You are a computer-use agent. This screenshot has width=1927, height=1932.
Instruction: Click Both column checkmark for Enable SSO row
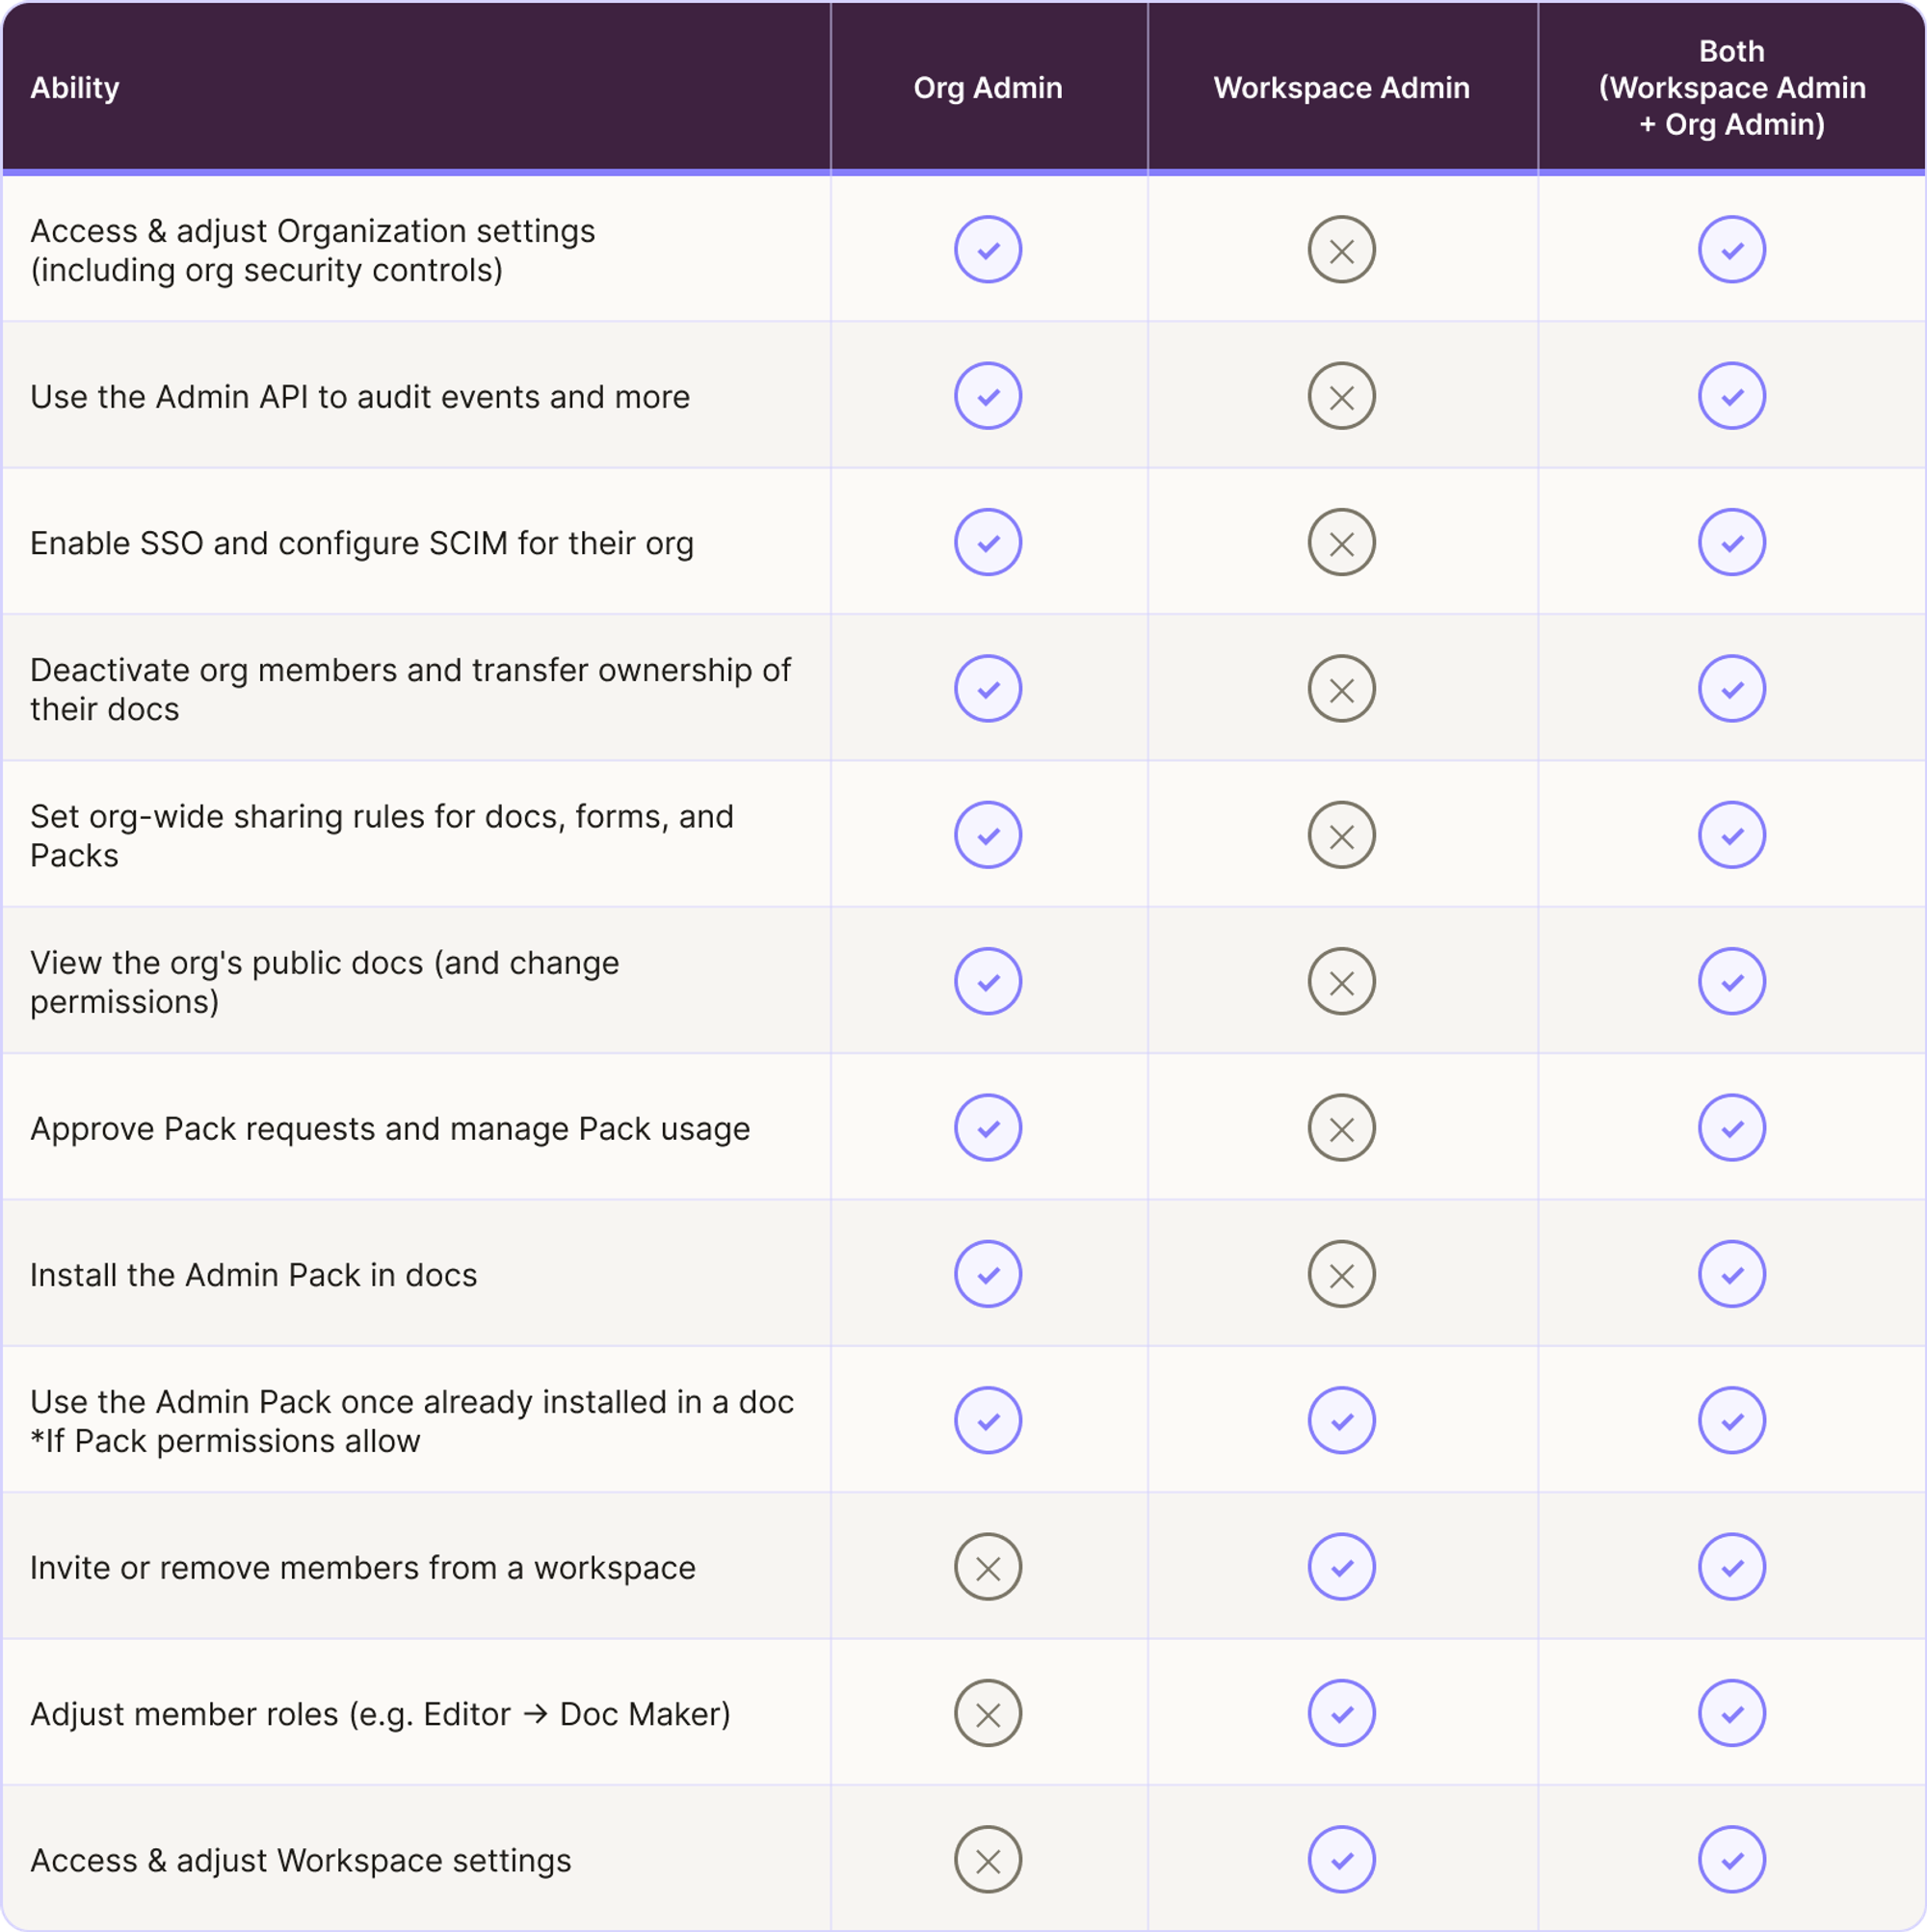point(1731,542)
